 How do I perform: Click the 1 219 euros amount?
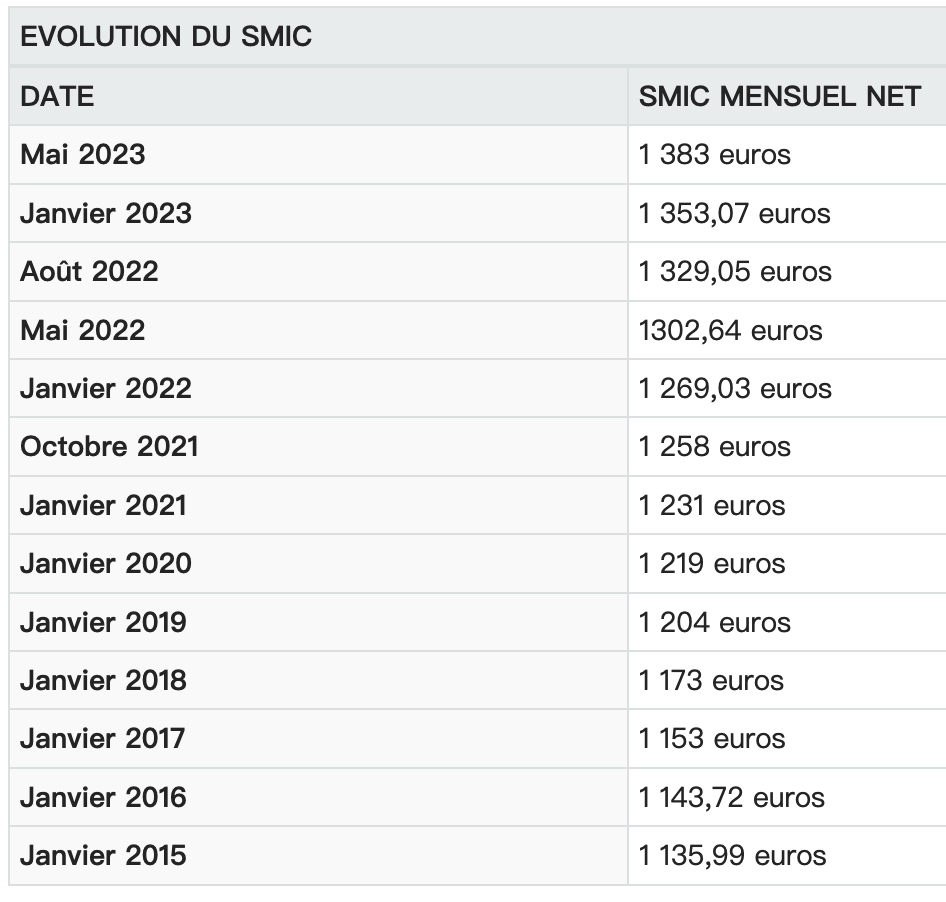click(x=713, y=563)
